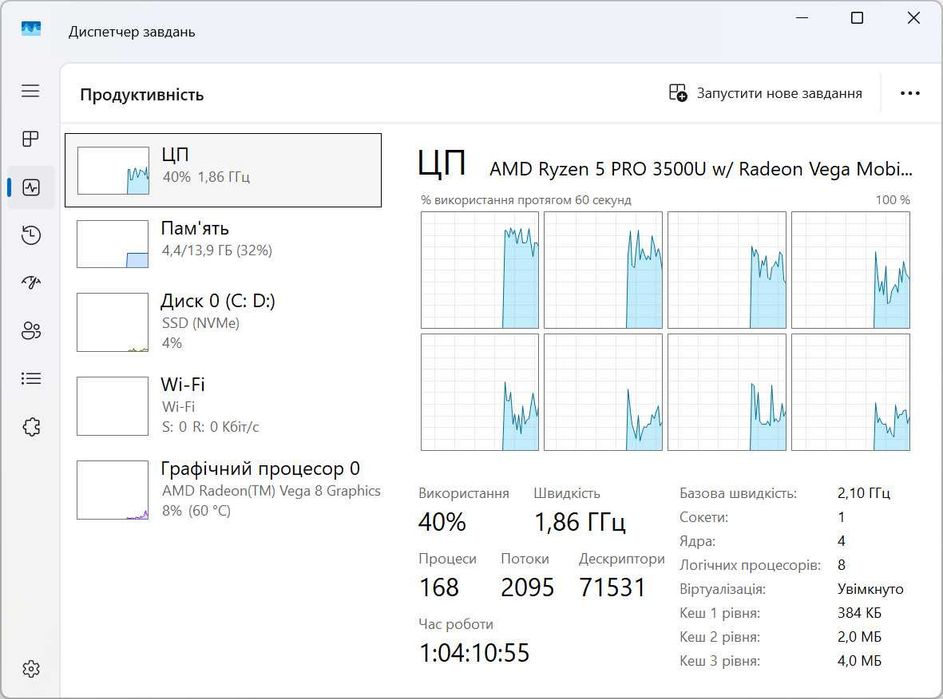943x699 pixels.
Task: Click third logical processor graph, bottom row
Action: click(727, 392)
